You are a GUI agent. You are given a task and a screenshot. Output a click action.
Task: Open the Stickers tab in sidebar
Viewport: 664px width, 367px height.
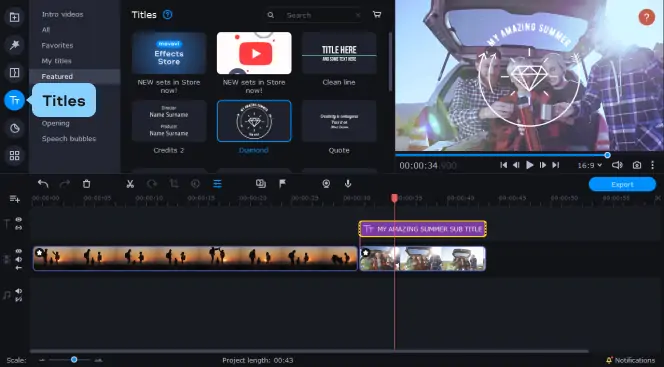pos(14,128)
